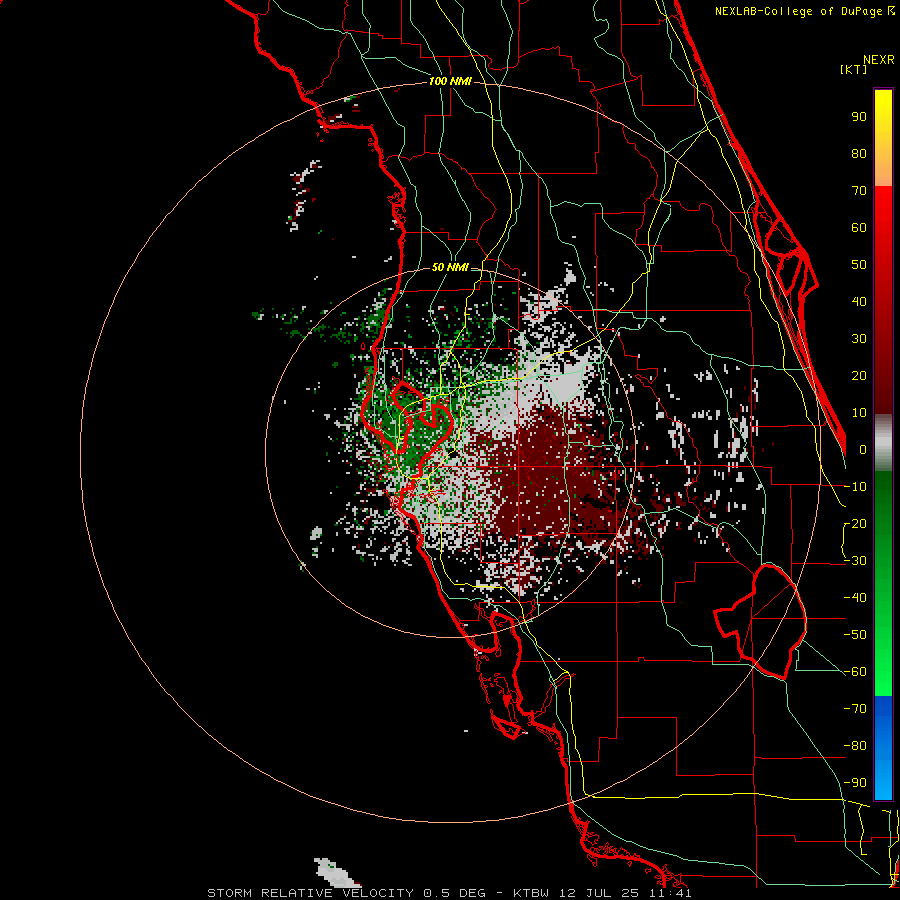
Task: Click the 50 NMI range ring label
Action: 450,267
